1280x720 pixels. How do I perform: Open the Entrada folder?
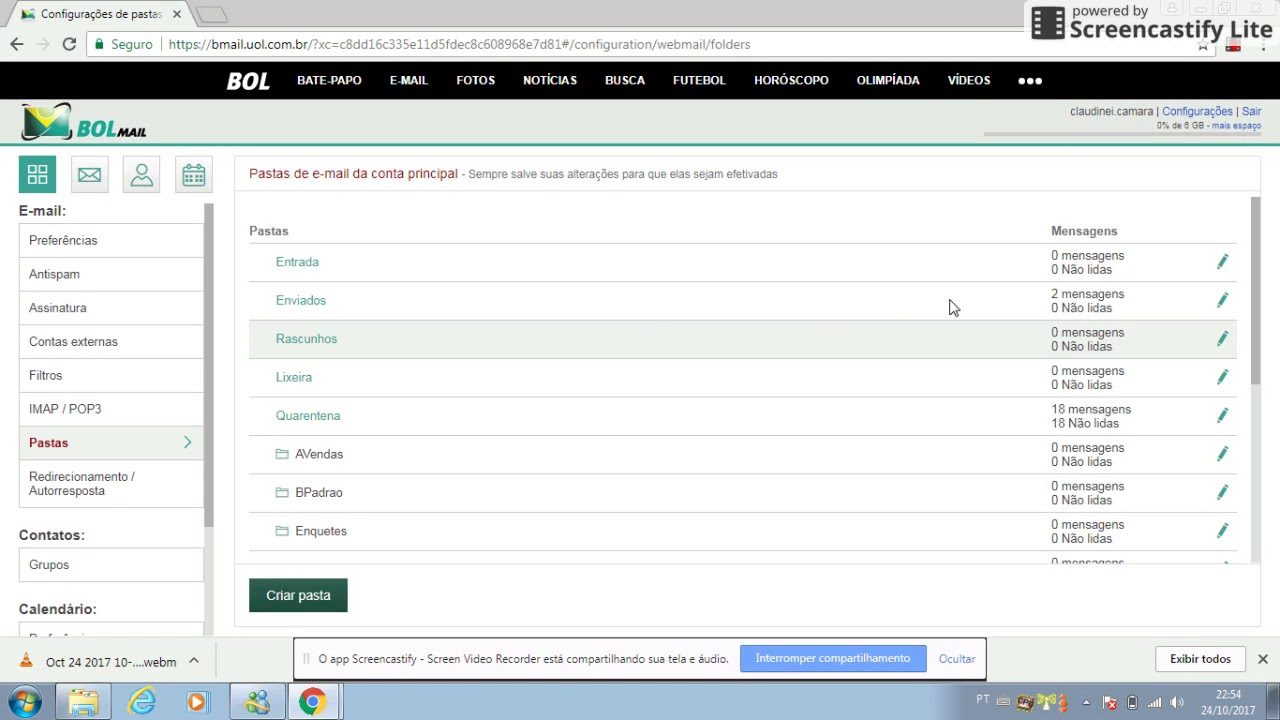(x=297, y=262)
